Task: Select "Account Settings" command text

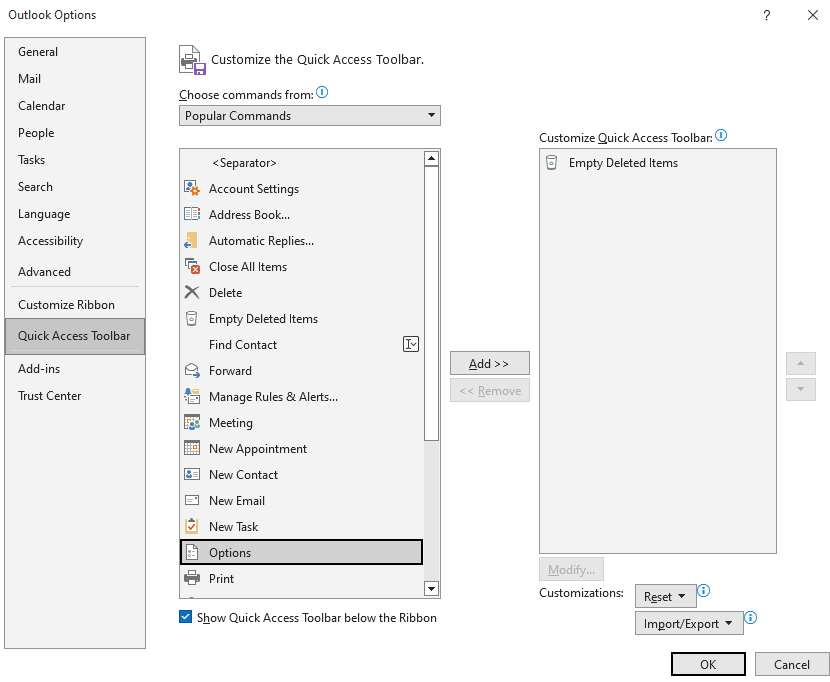Action: pos(254,189)
